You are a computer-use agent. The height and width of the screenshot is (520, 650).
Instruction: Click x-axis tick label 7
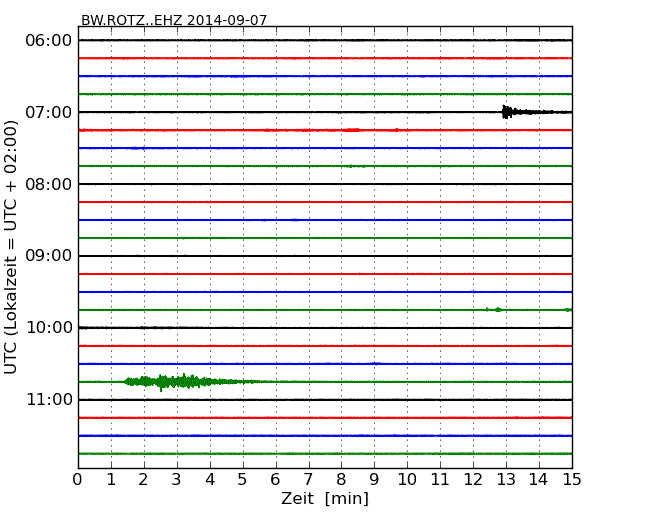[308, 480]
